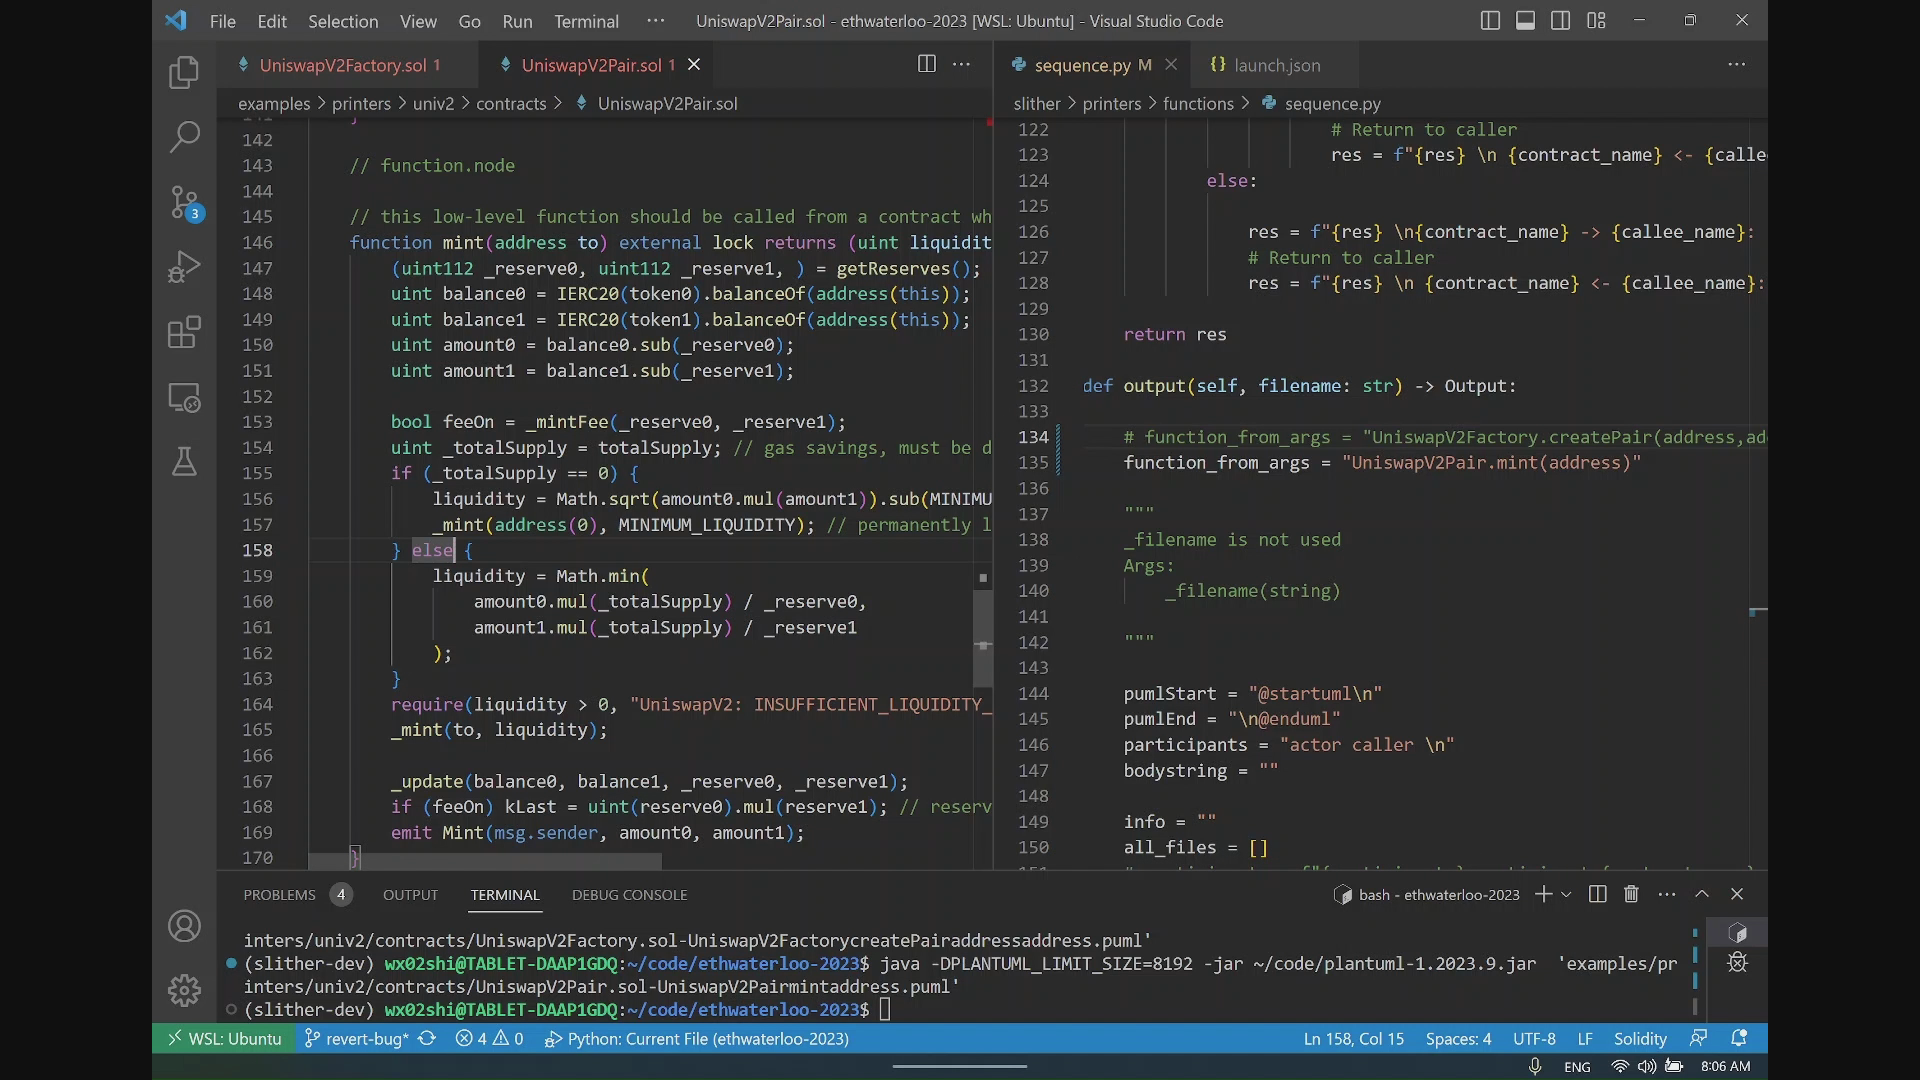Viewport: 1920px width, 1080px height.
Task: Click the feedback icon in status bar
Action: (x=1698, y=1039)
